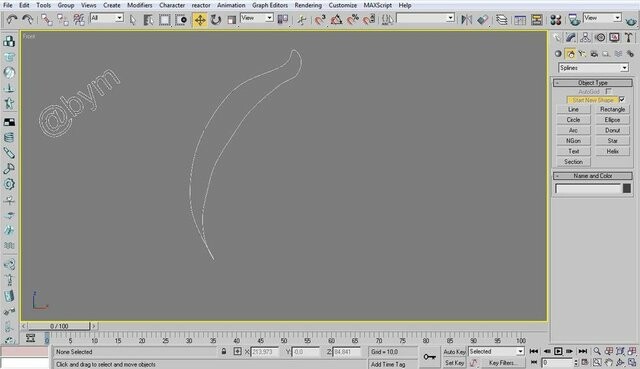Screen dimensions: 640x369
Task: Select the Shapes category icon
Action: tap(570, 54)
